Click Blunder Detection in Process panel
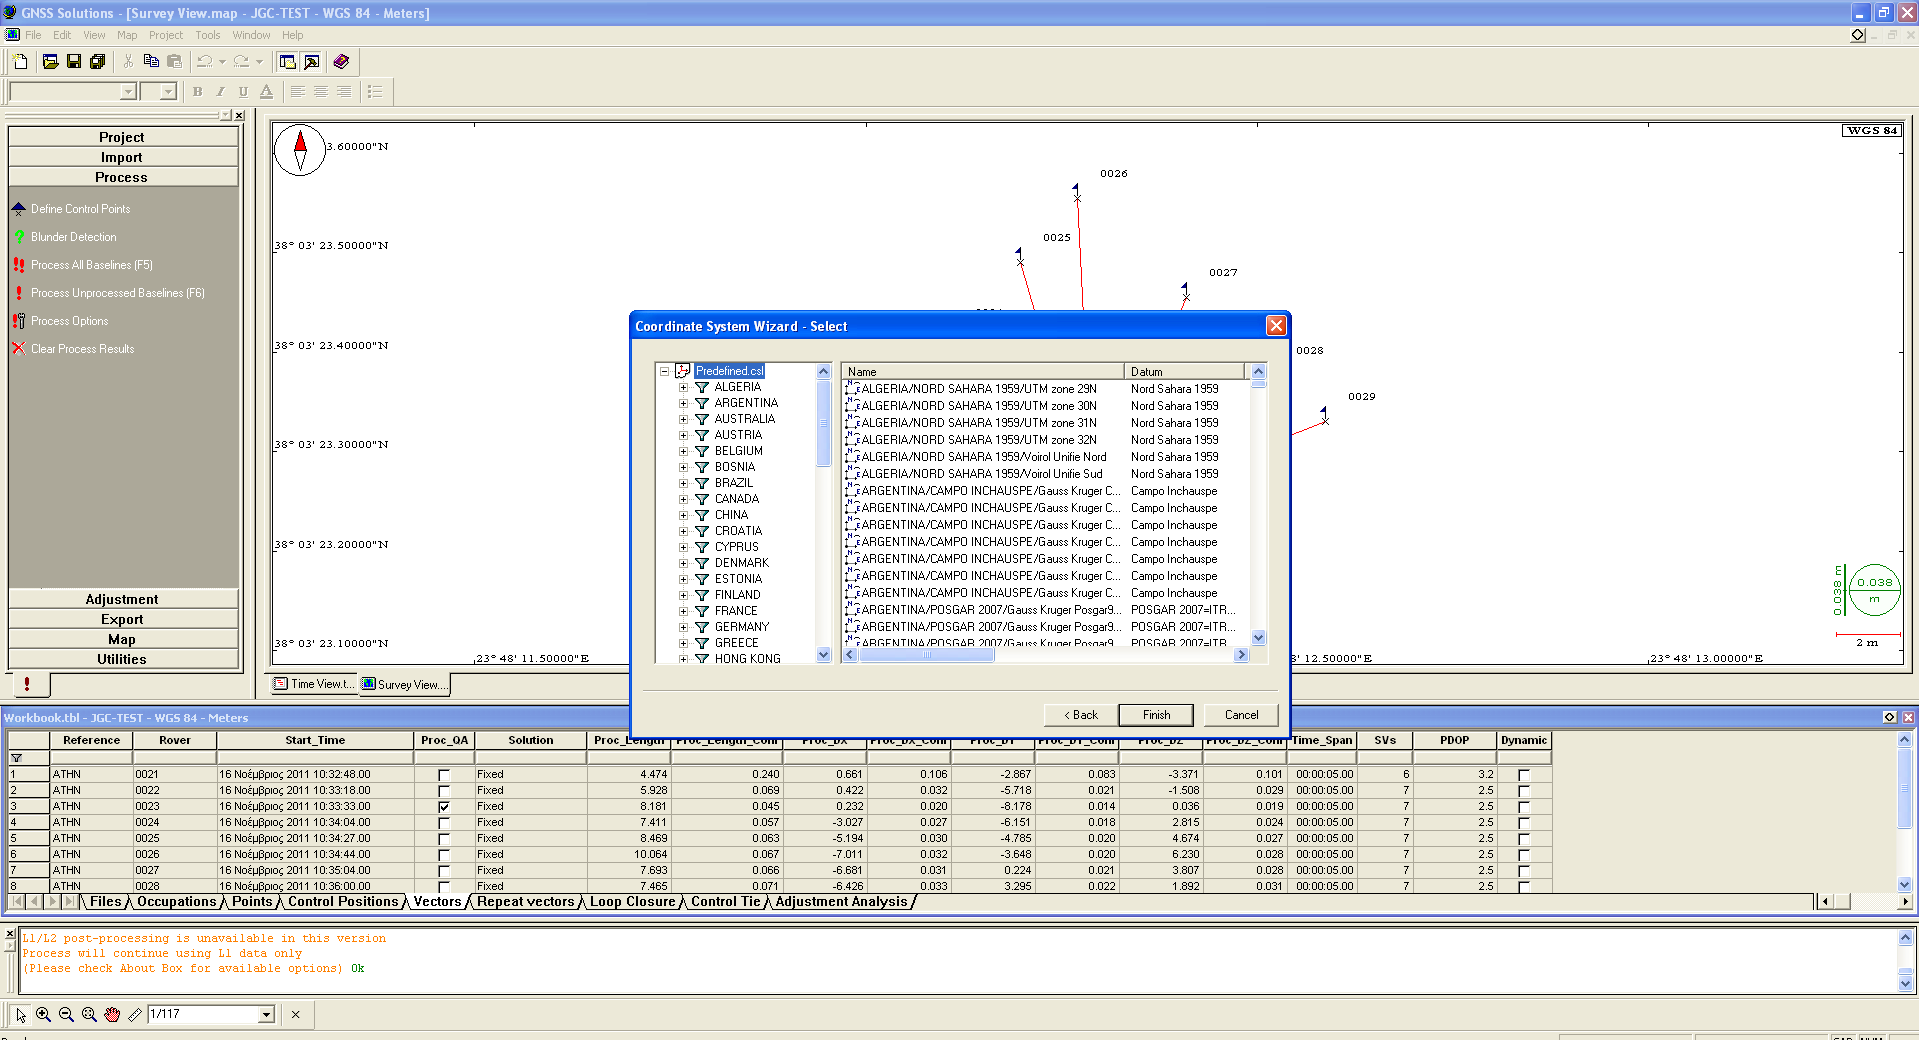Screen dimensions: 1919x1040 click(x=73, y=237)
